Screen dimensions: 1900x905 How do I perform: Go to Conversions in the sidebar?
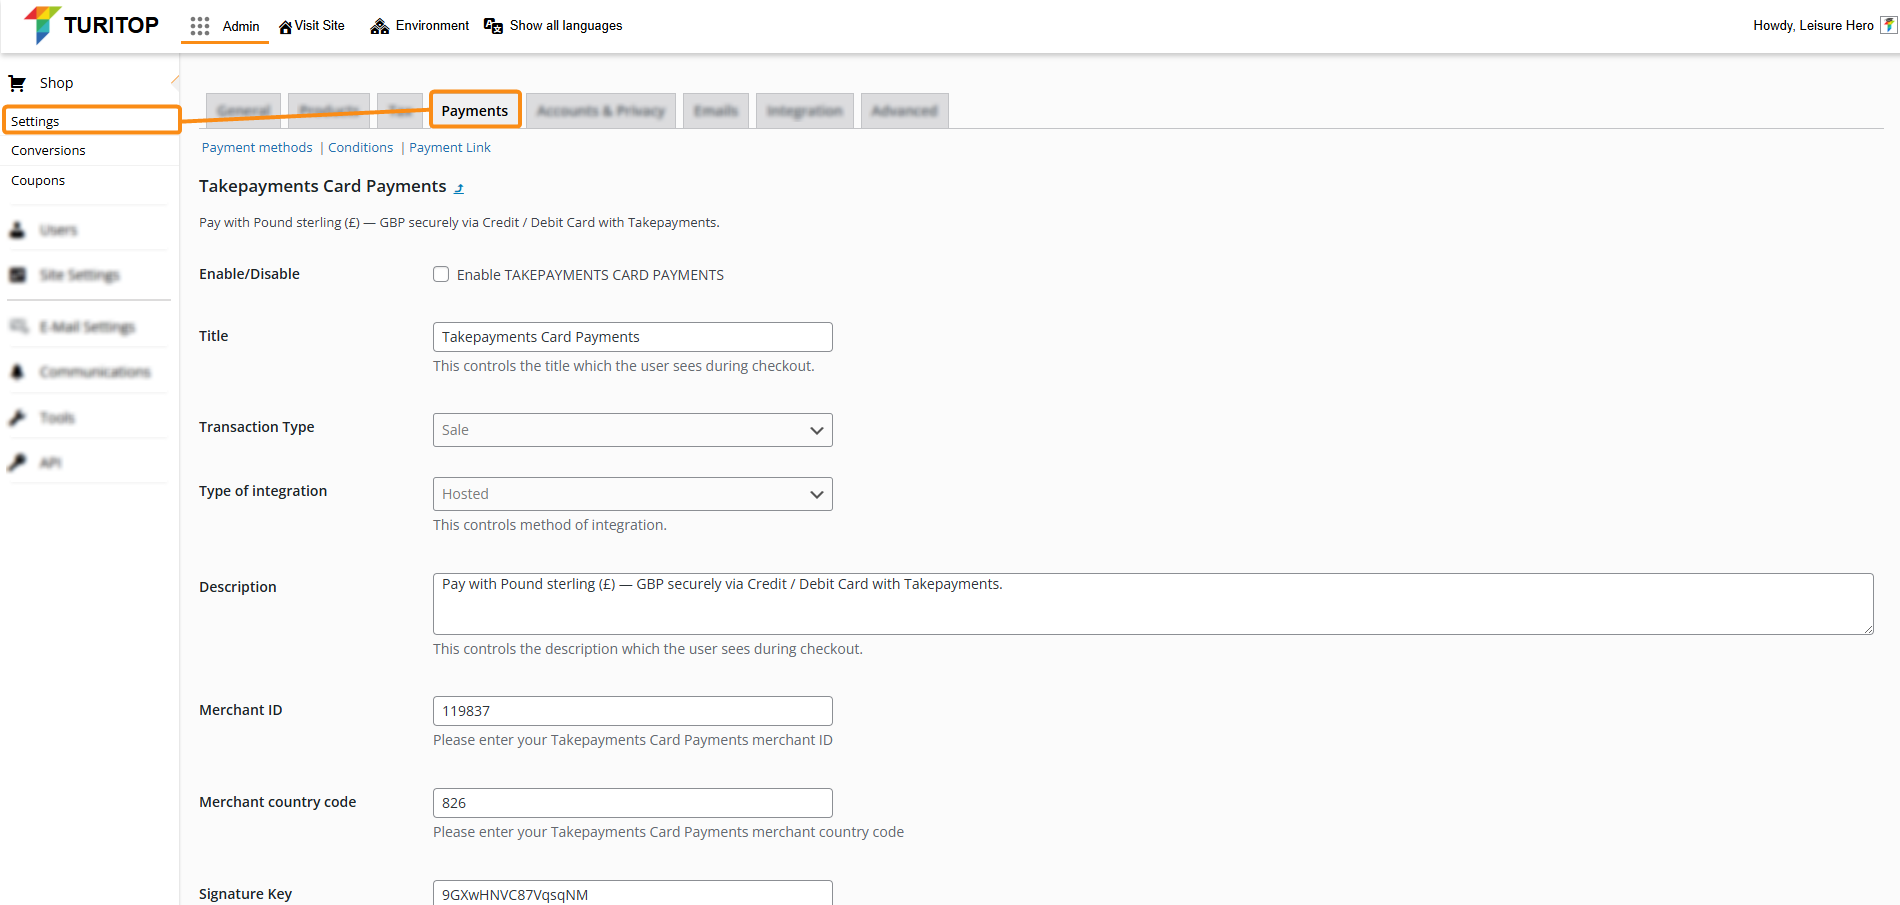click(x=48, y=151)
